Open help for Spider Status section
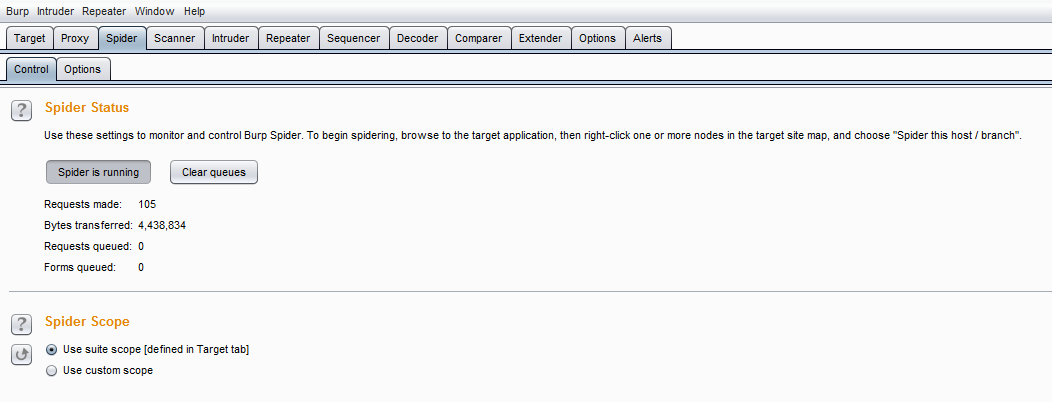 pyautogui.click(x=22, y=110)
